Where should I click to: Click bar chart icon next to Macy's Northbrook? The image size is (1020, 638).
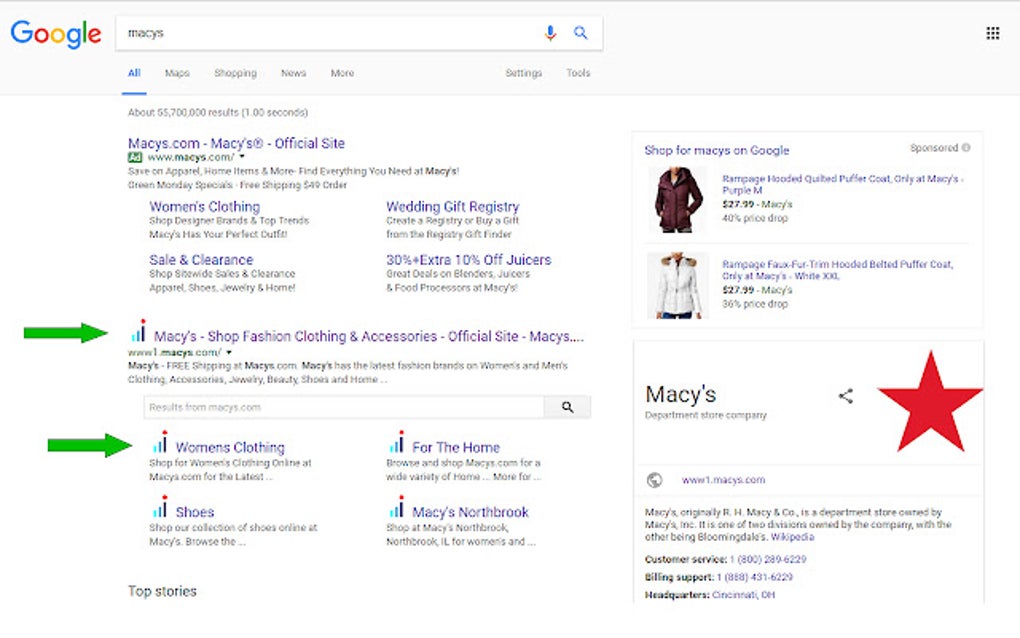coord(397,506)
